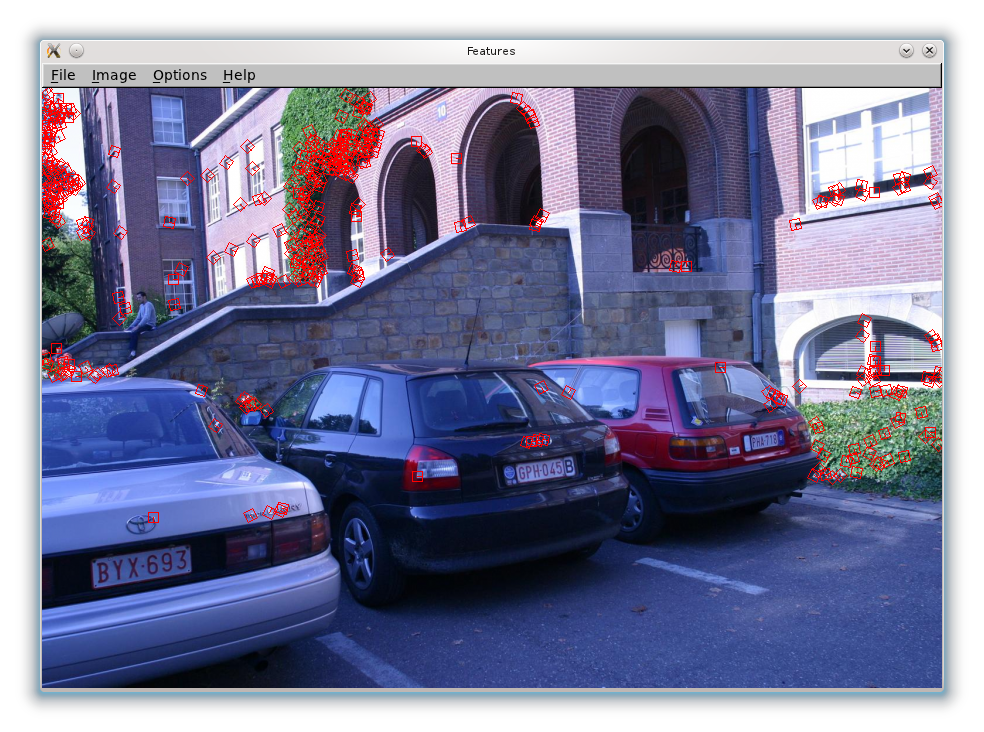Screen dimensions: 984x732
Task: Click the black car's left tail light
Action: [431, 468]
